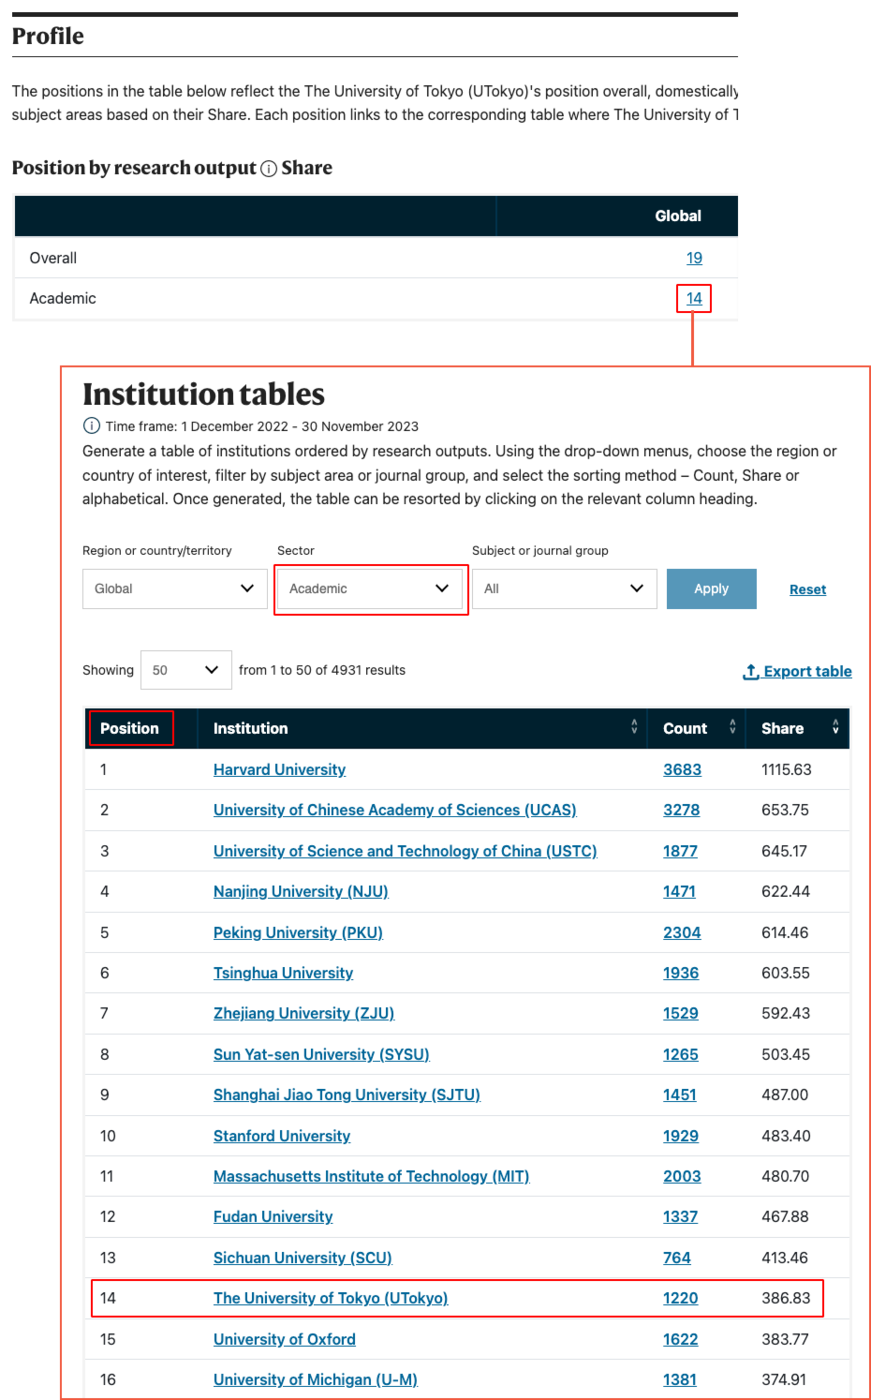Click the Time frame info icon
Screen dimensions: 871x1400
91,426
